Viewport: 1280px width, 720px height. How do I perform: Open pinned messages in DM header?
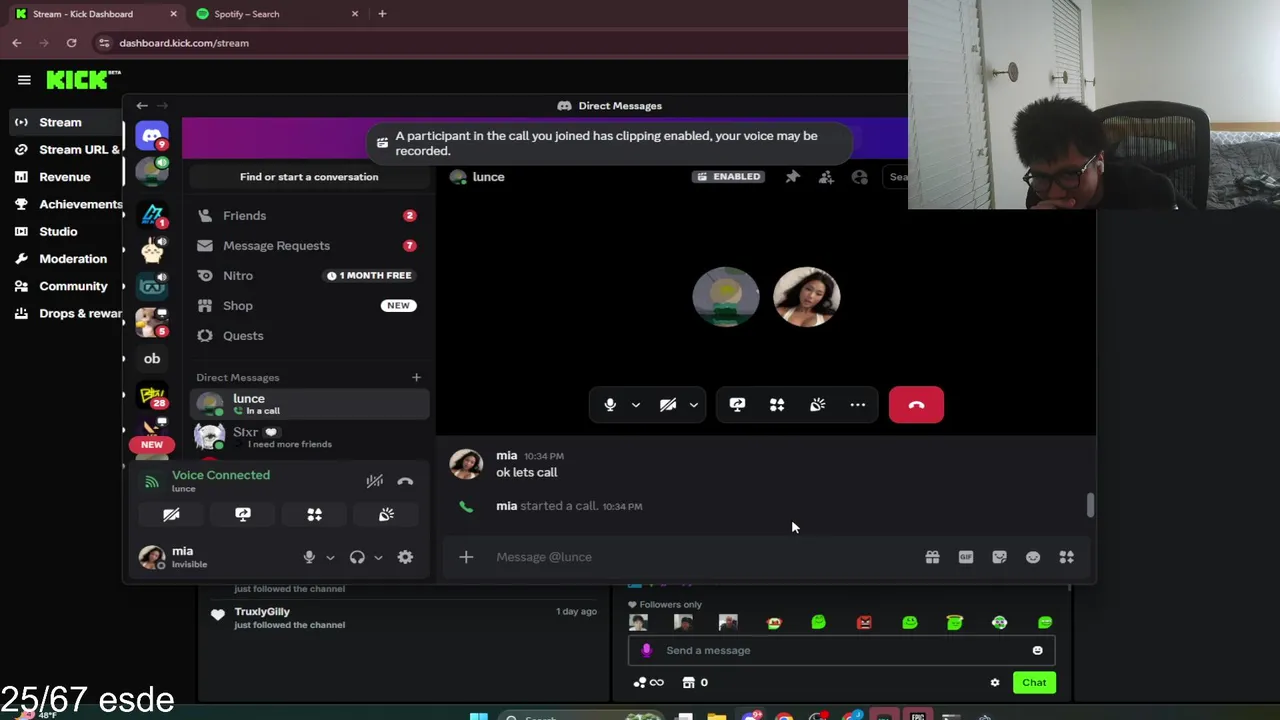(x=792, y=177)
